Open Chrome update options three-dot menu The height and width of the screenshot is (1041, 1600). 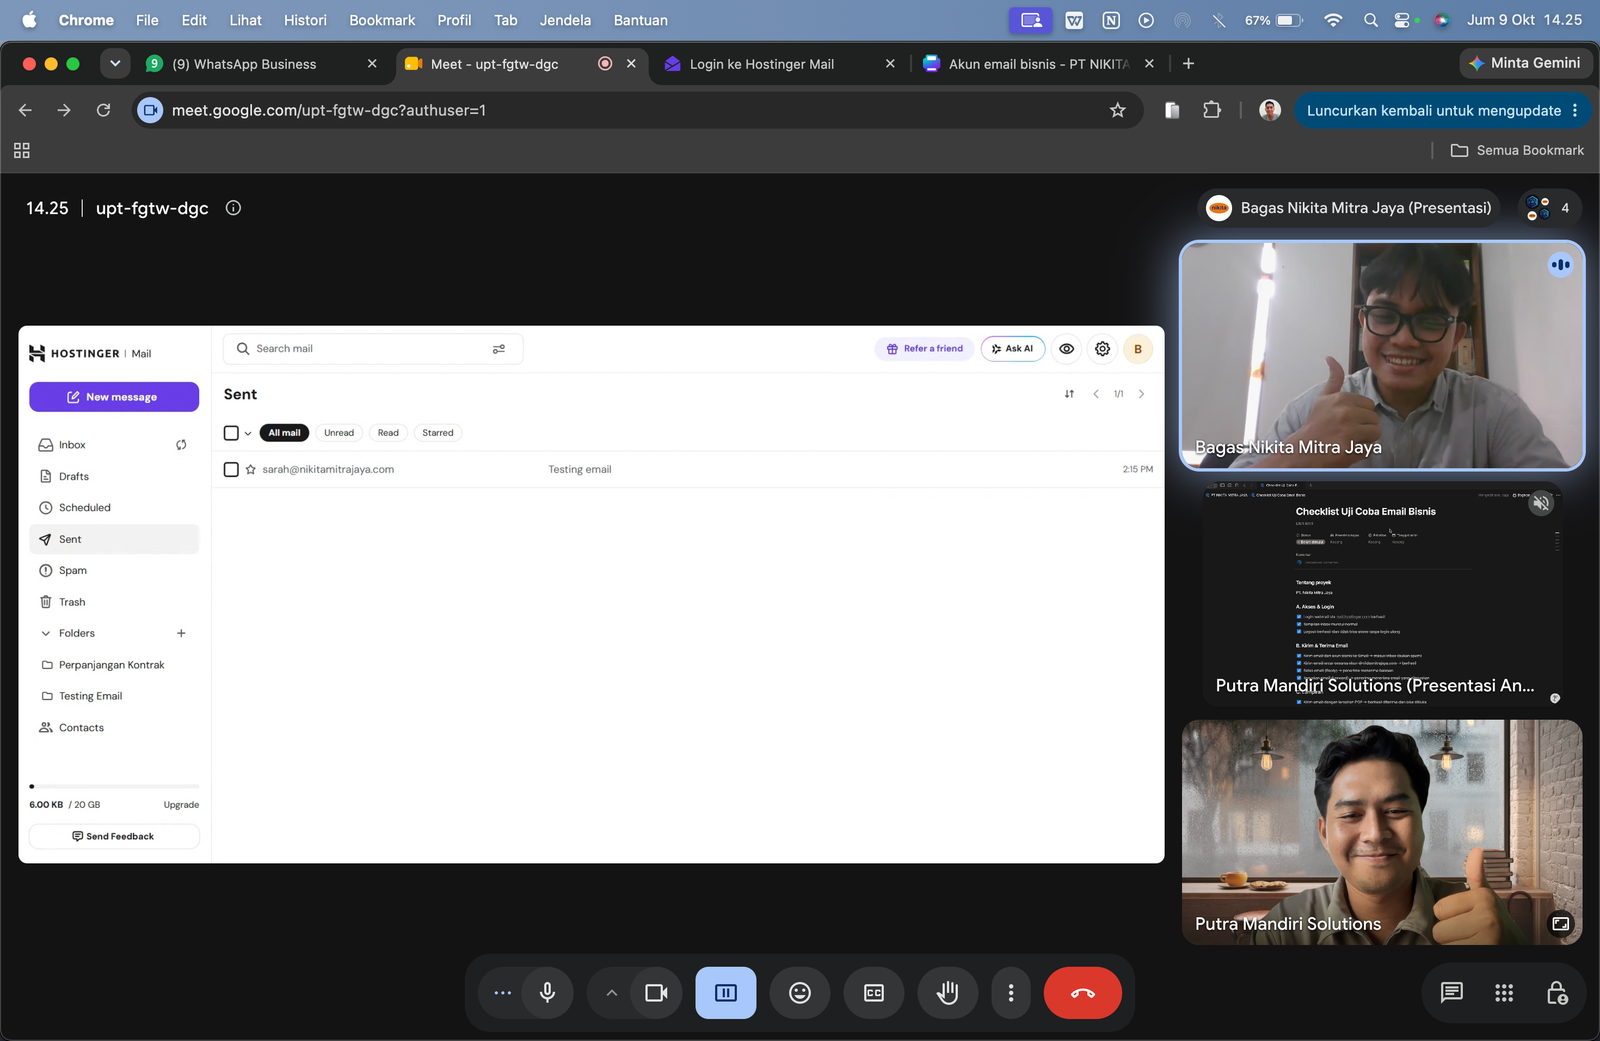1575,111
